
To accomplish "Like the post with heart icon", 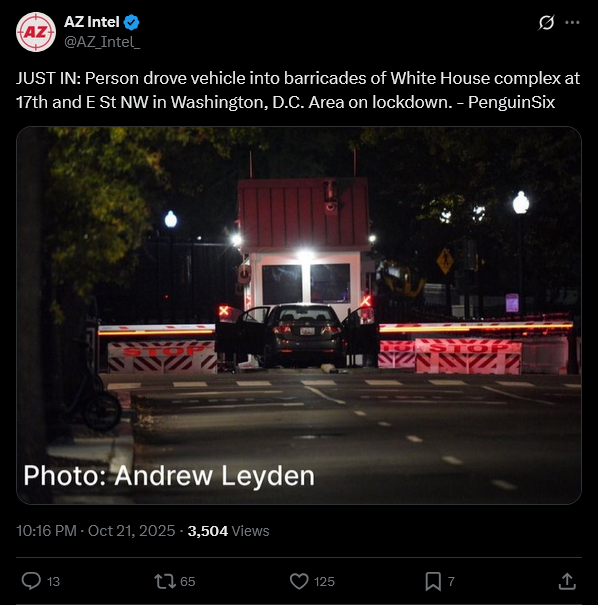I will [299, 581].
